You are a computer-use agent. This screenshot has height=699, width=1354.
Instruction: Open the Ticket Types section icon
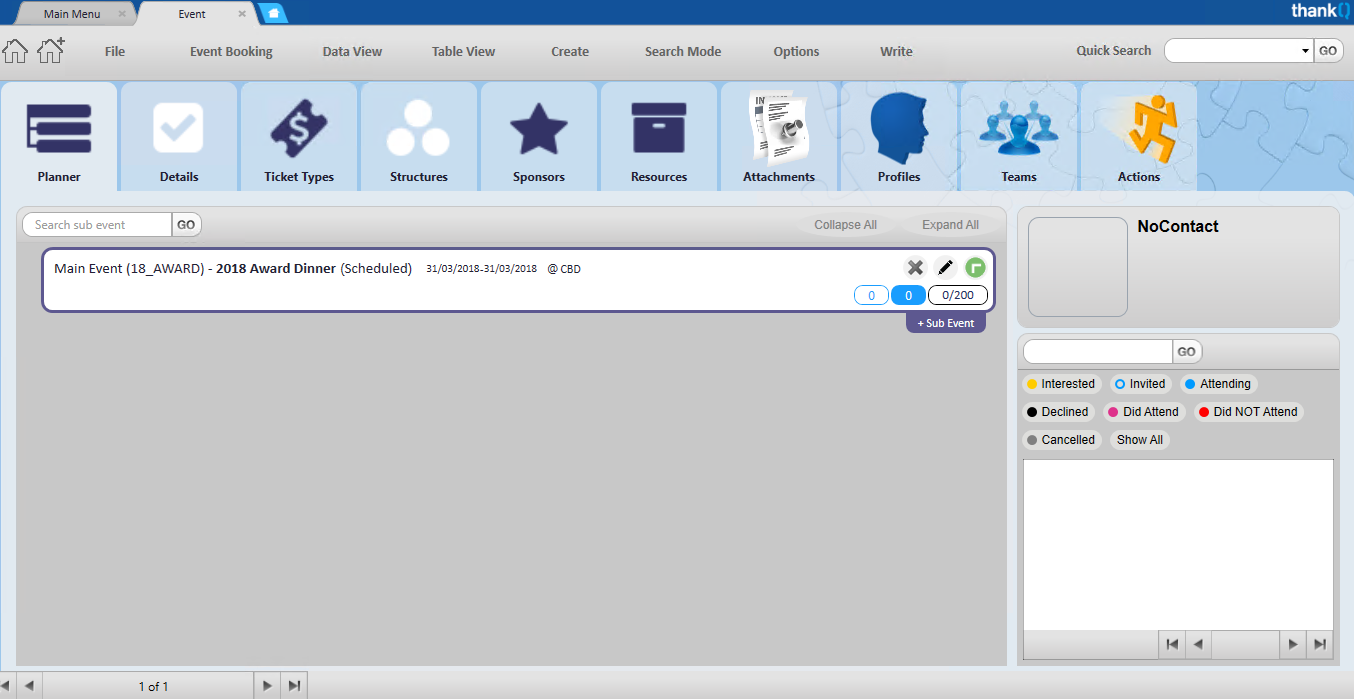pos(299,129)
